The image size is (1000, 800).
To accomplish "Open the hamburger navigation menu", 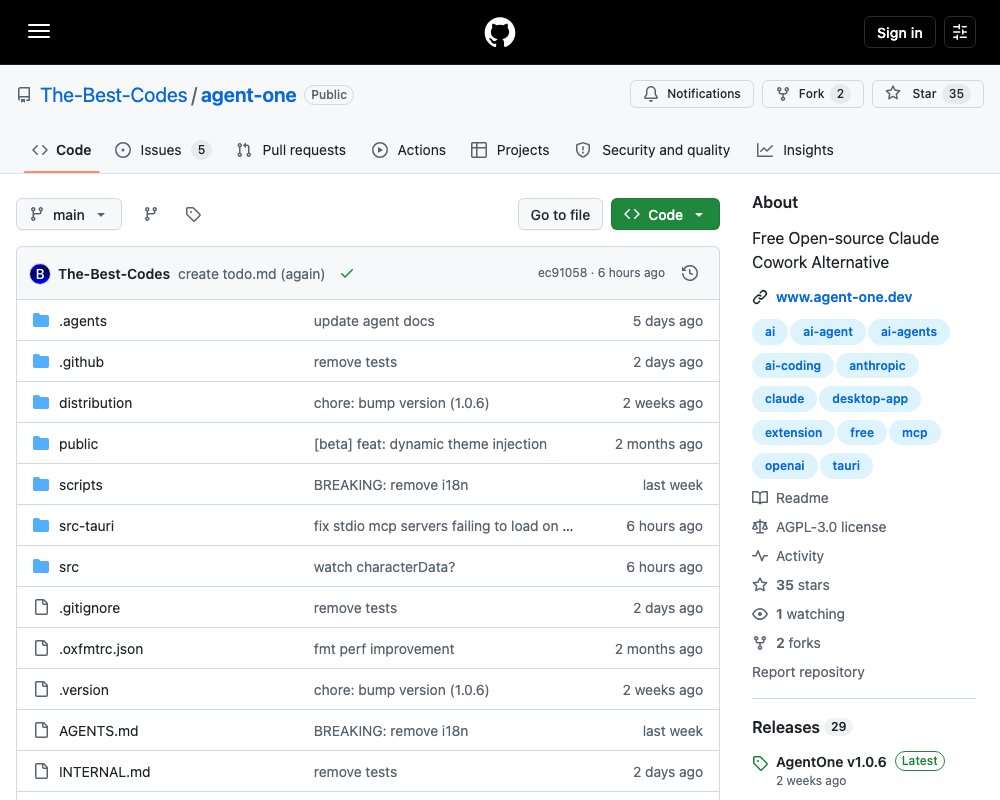I will (x=39, y=31).
